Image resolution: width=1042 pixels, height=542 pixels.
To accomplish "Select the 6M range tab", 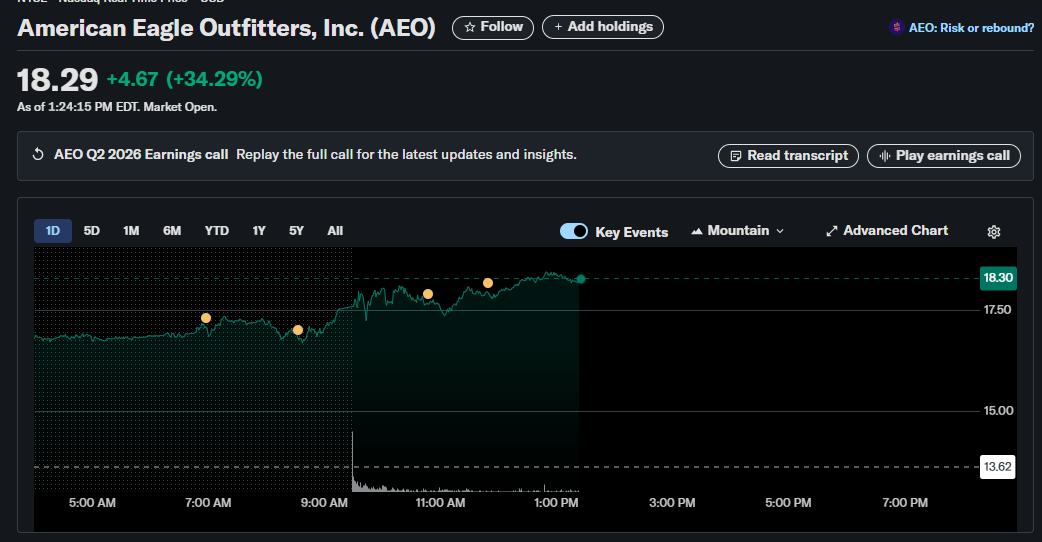I will click(172, 230).
